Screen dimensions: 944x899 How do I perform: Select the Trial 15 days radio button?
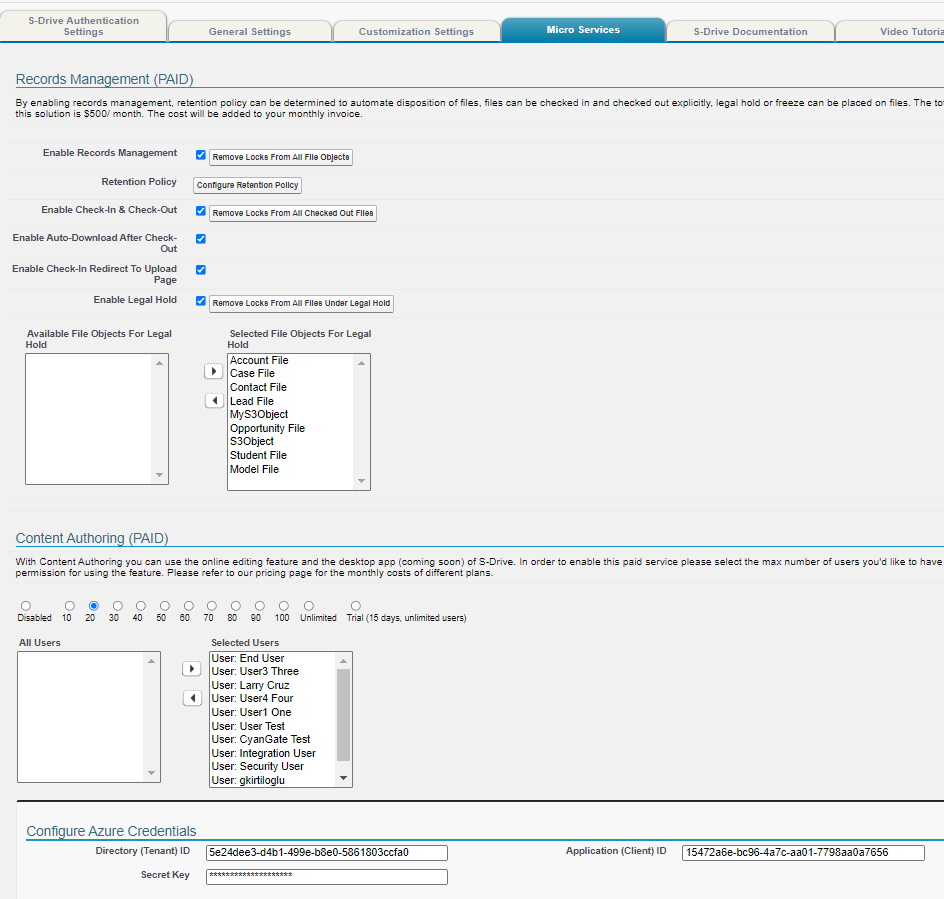[x=356, y=606]
